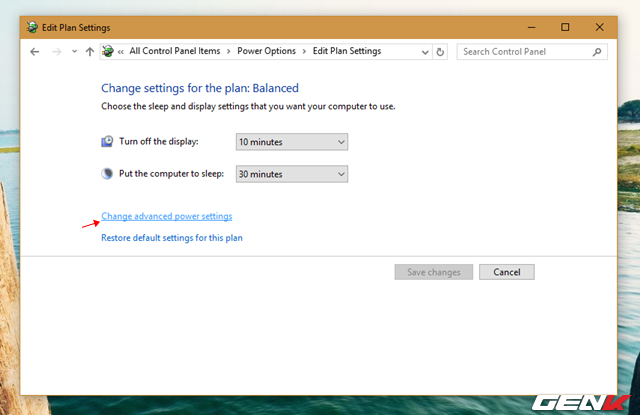Click the Power Options address bar icon
Screen dimensions: 640x415
pos(108,51)
